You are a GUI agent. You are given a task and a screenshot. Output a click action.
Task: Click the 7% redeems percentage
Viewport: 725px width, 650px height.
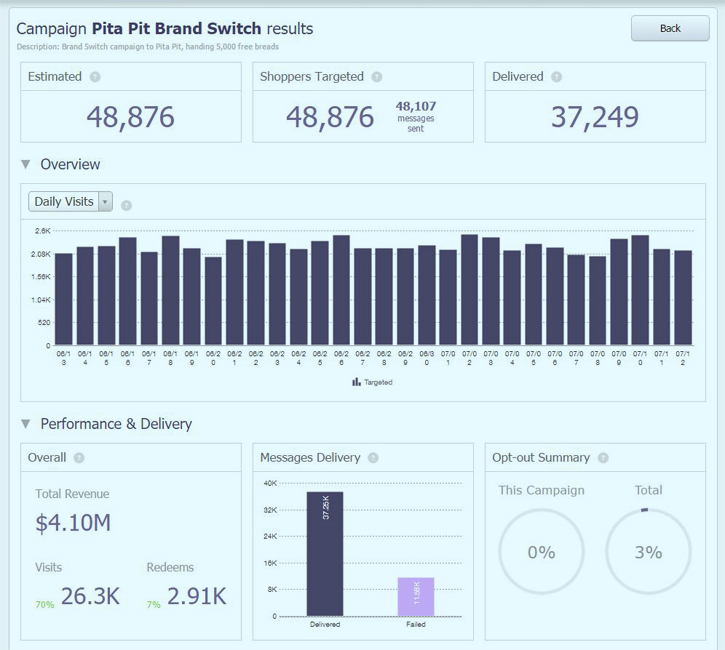[154, 604]
